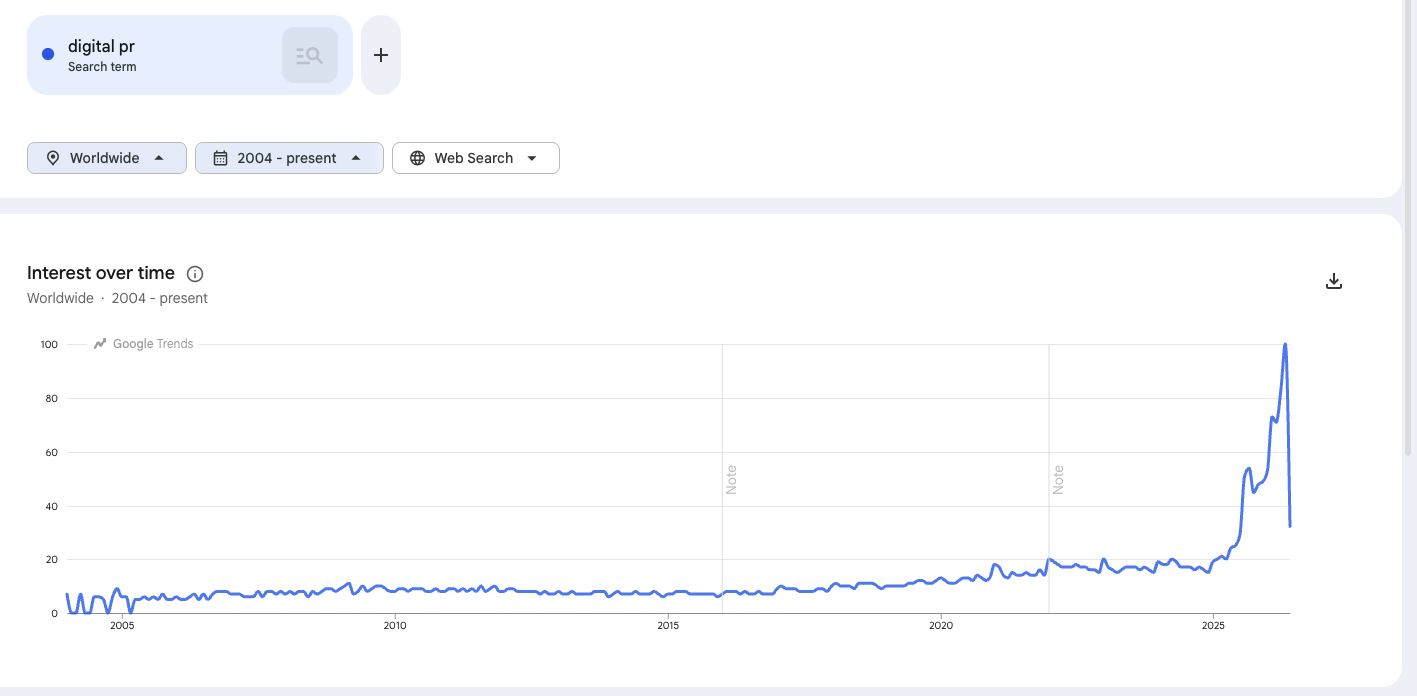This screenshot has width=1417, height=696.
Task: Click the 80 y-axis label
Action: tap(52, 399)
